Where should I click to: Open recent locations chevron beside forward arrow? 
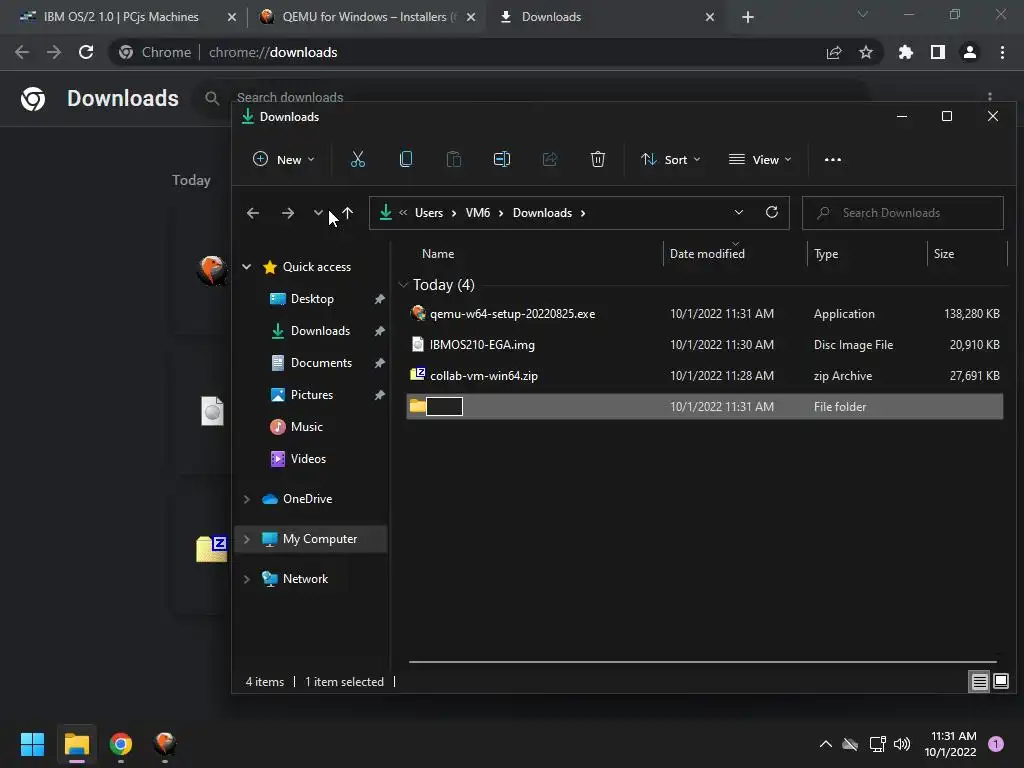(318, 213)
